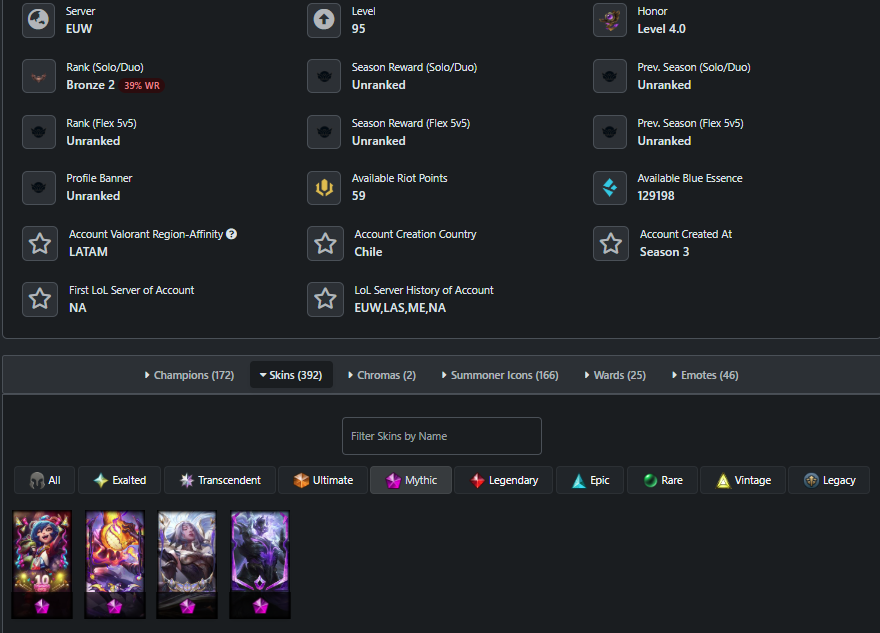The width and height of the screenshot is (880, 633).
Task: Select the Account Creation Country value Chile
Action: coord(368,252)
